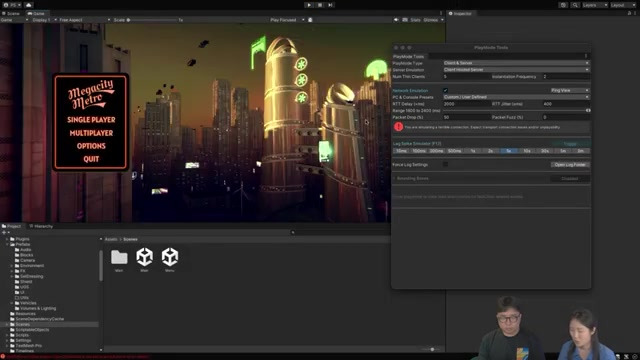The height and width of the screenshot is (360, 640).
Task: Click the Lag Spike Trigger button
Action: [570, 144]
